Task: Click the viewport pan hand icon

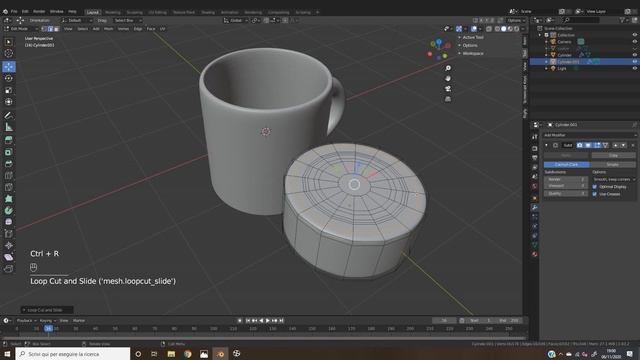Action: pyautogui.click(x=448, y=78)
